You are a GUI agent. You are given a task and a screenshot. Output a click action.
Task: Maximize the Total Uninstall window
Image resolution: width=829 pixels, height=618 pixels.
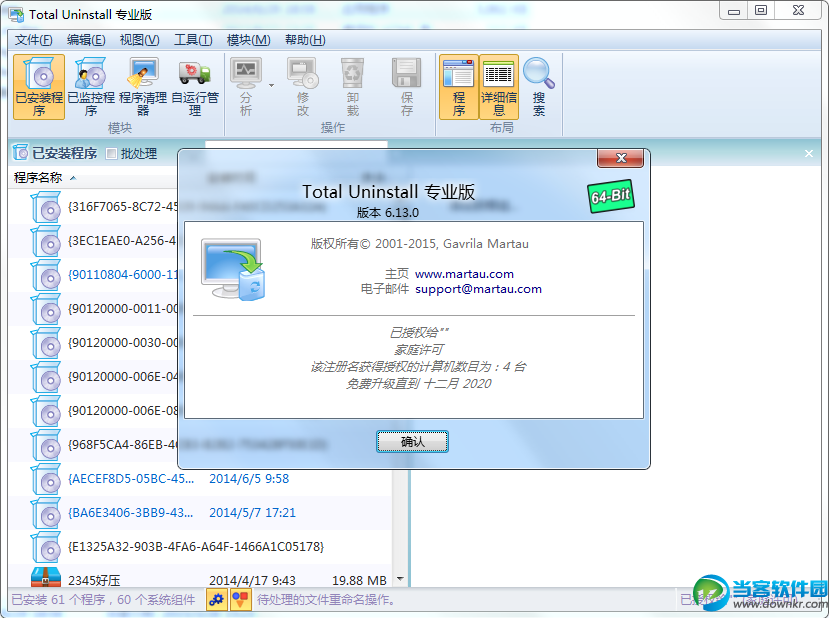(x=761, y=11)
